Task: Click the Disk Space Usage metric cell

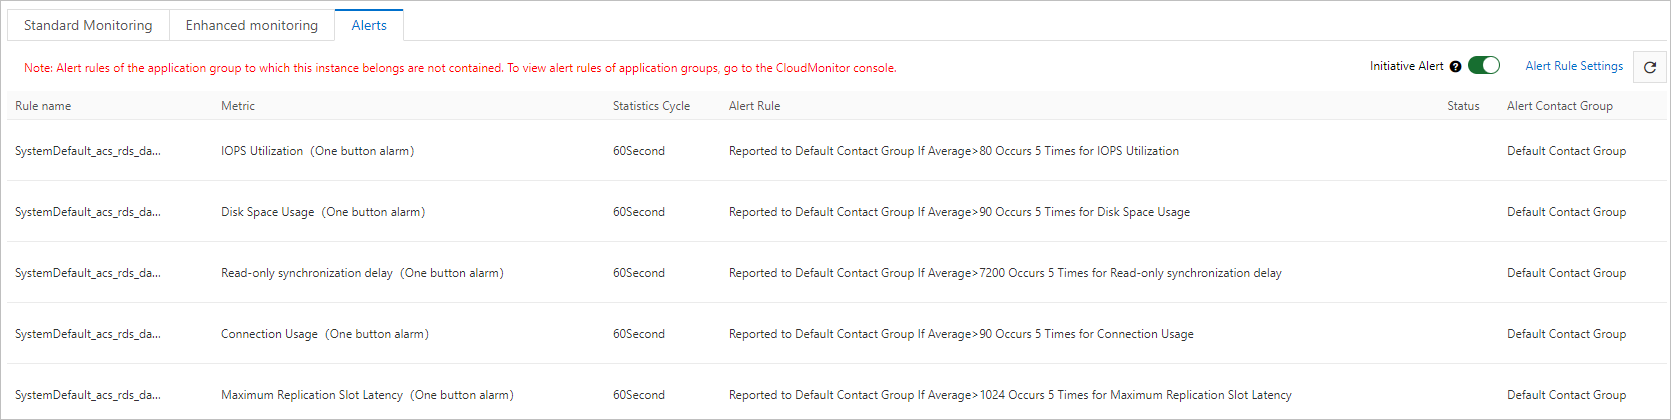Action: click(322, 212)
